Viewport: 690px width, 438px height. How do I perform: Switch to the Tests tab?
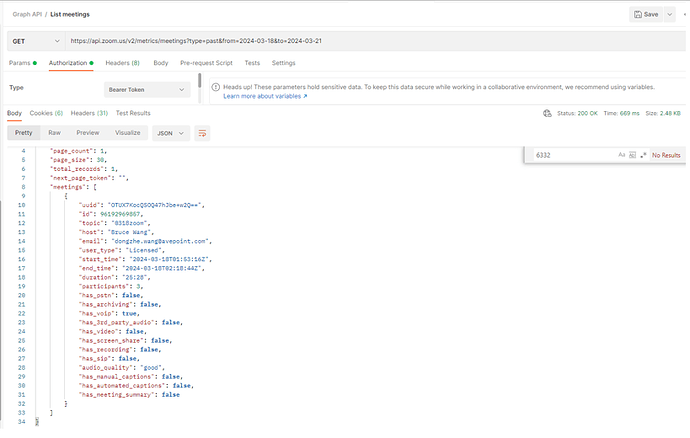[x=252, y=63]
